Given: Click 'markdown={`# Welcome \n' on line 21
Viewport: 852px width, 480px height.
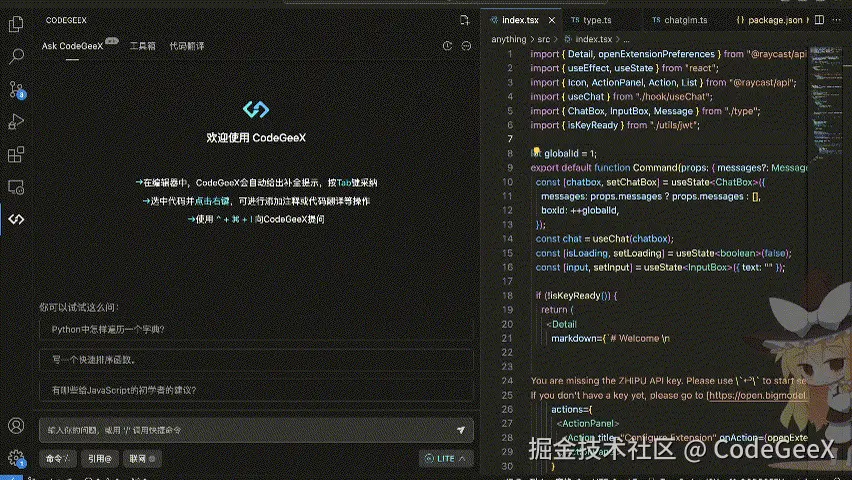Looking at the screenshot, I should click(x=610, y=338).
